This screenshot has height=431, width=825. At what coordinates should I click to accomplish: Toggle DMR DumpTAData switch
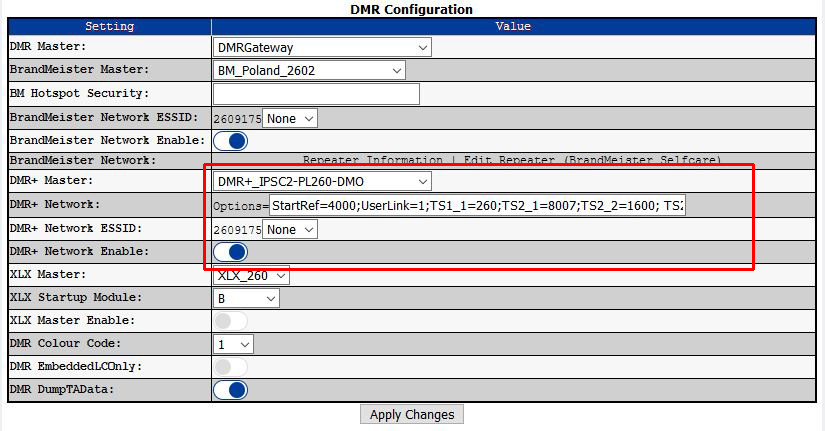(x=230, y=390)
